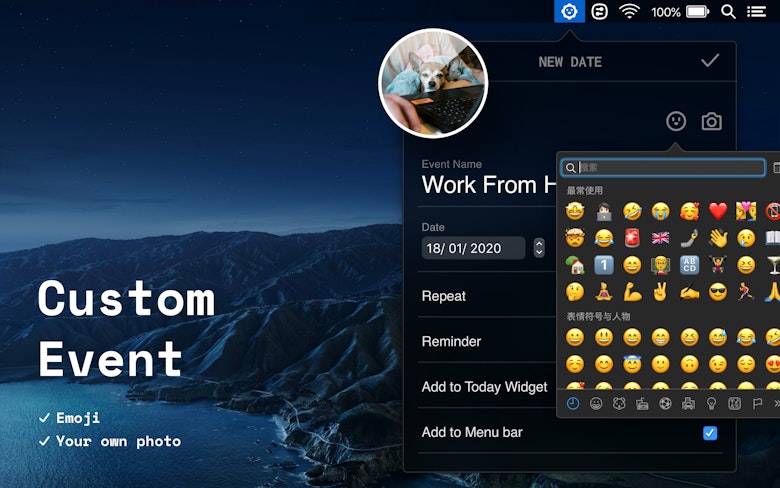
Task: Confirm new date with the checkmark icon
Action: coord(710,61)
